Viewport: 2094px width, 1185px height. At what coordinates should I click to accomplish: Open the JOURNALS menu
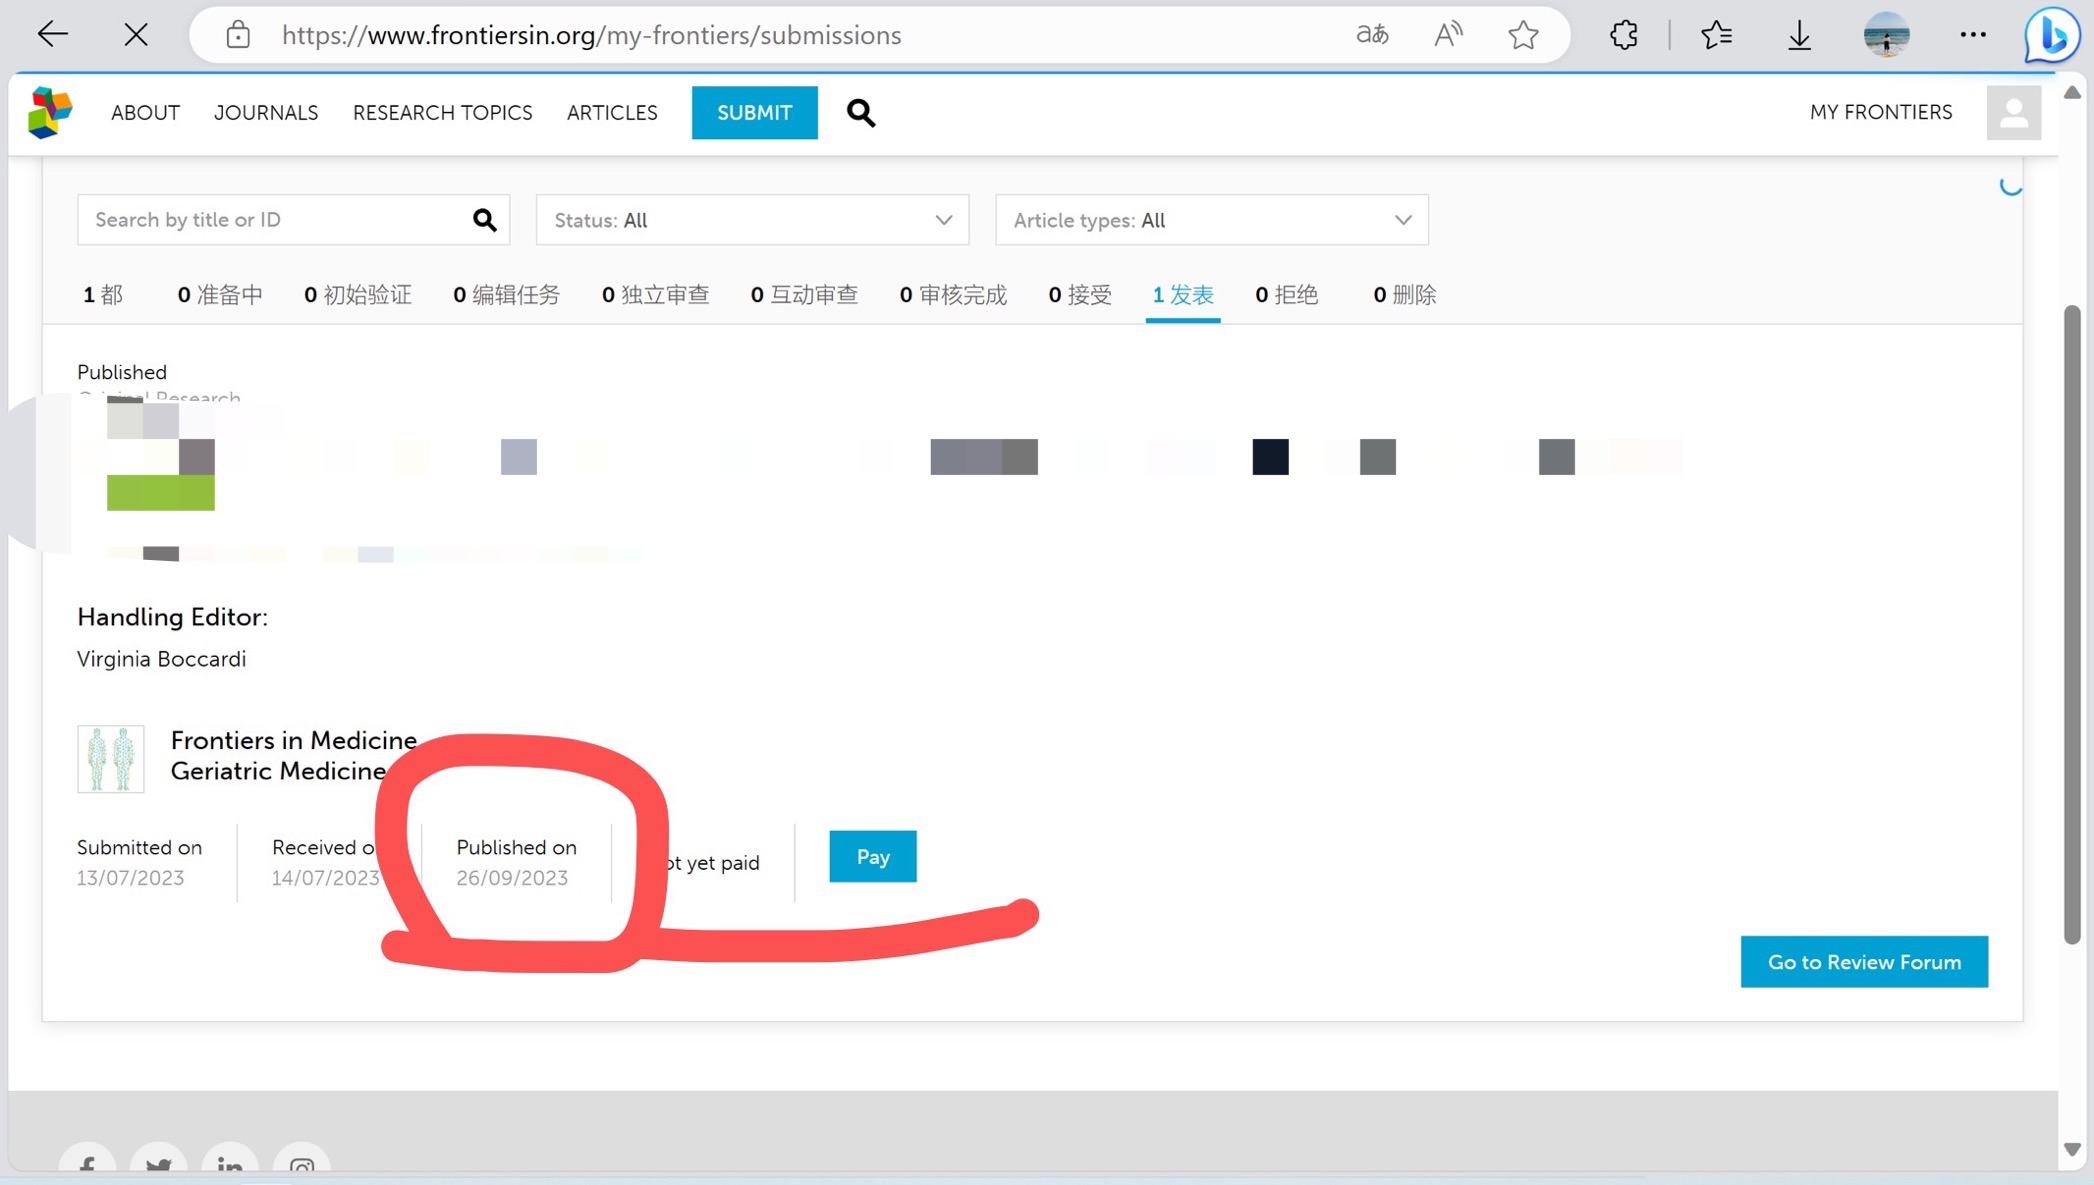point(266,113)
